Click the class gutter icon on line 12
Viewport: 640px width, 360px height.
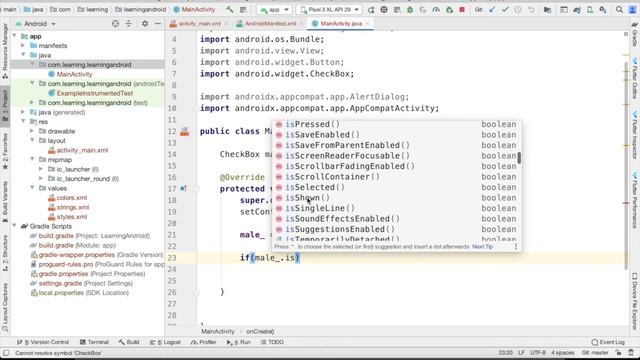(x=184, y=131)
